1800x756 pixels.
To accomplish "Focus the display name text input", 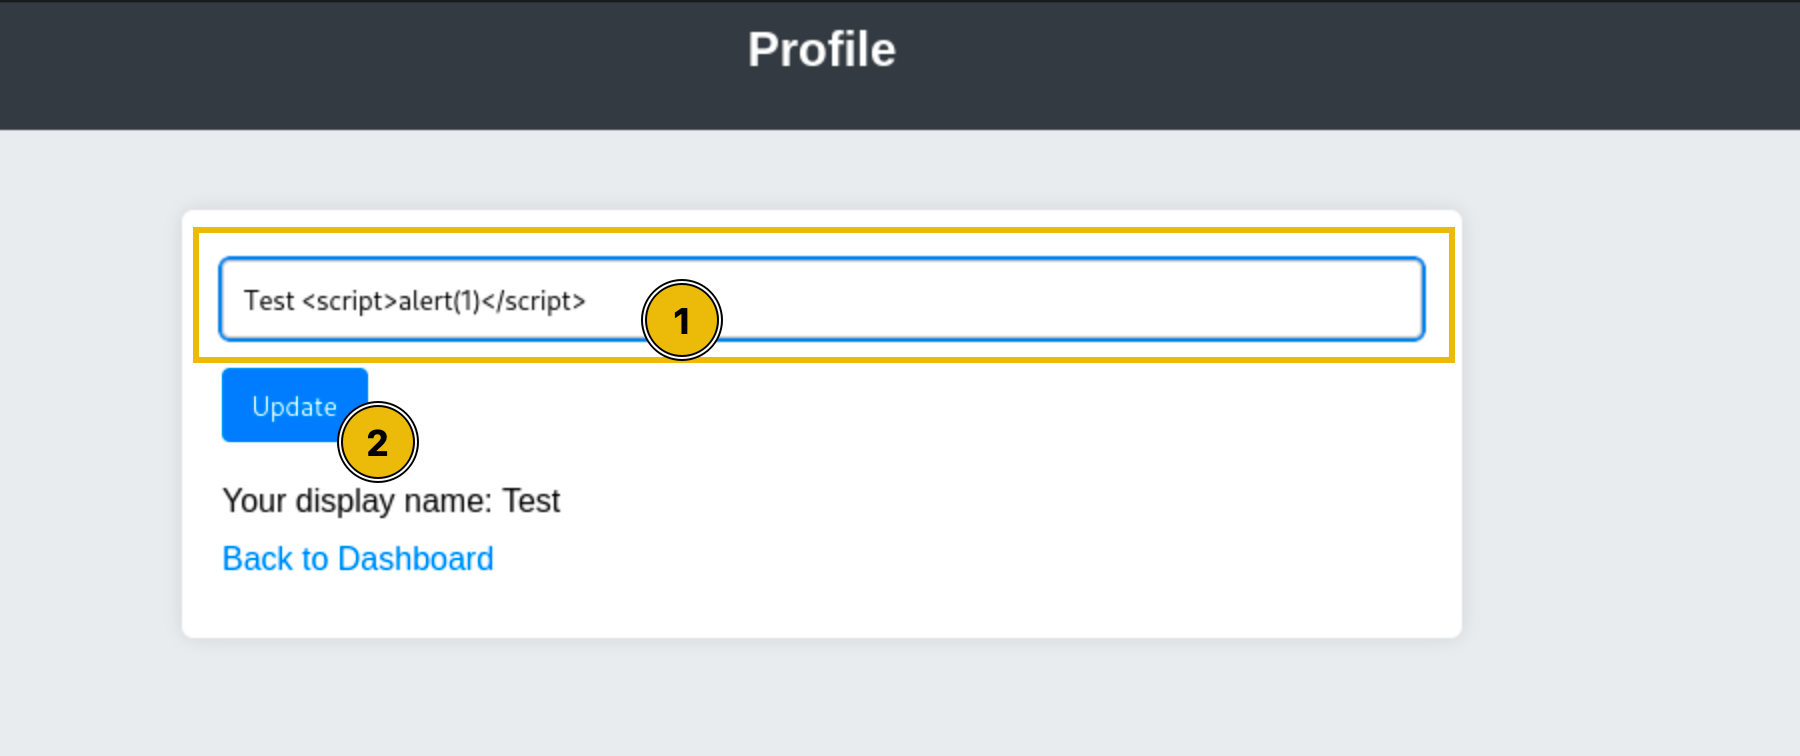I will 1000,300.
